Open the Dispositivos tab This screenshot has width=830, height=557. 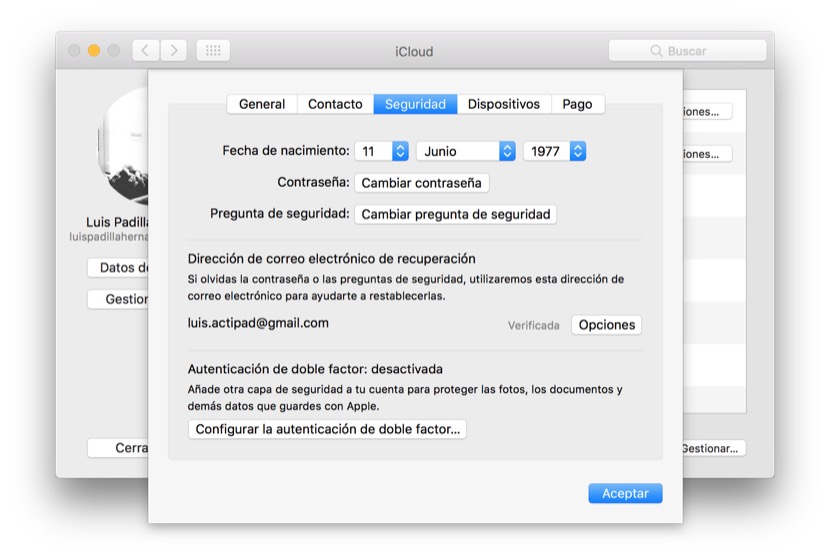tap(504, 104)
